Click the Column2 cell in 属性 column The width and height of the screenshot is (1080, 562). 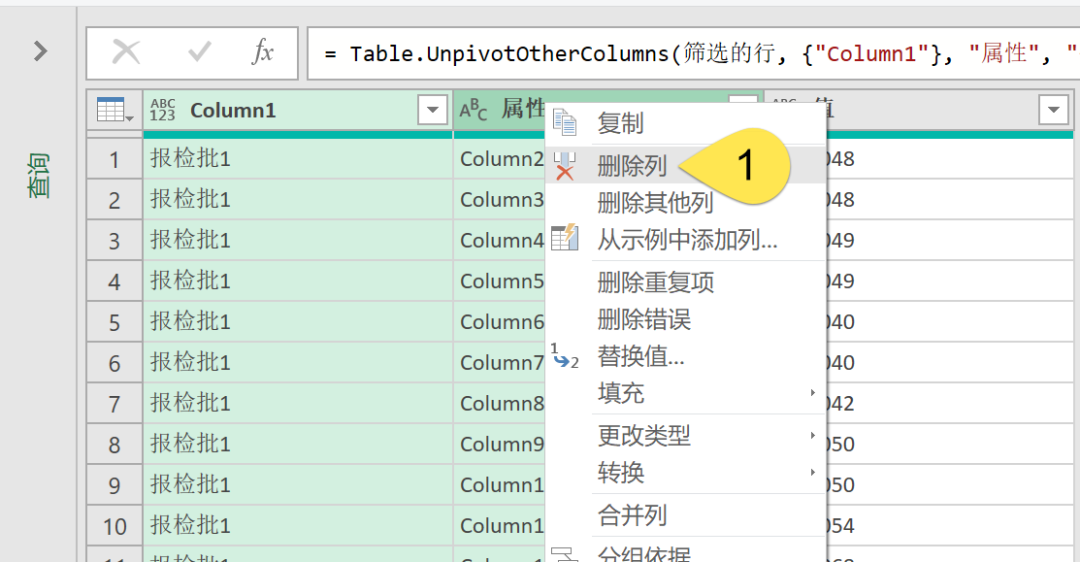pos(500,159)
